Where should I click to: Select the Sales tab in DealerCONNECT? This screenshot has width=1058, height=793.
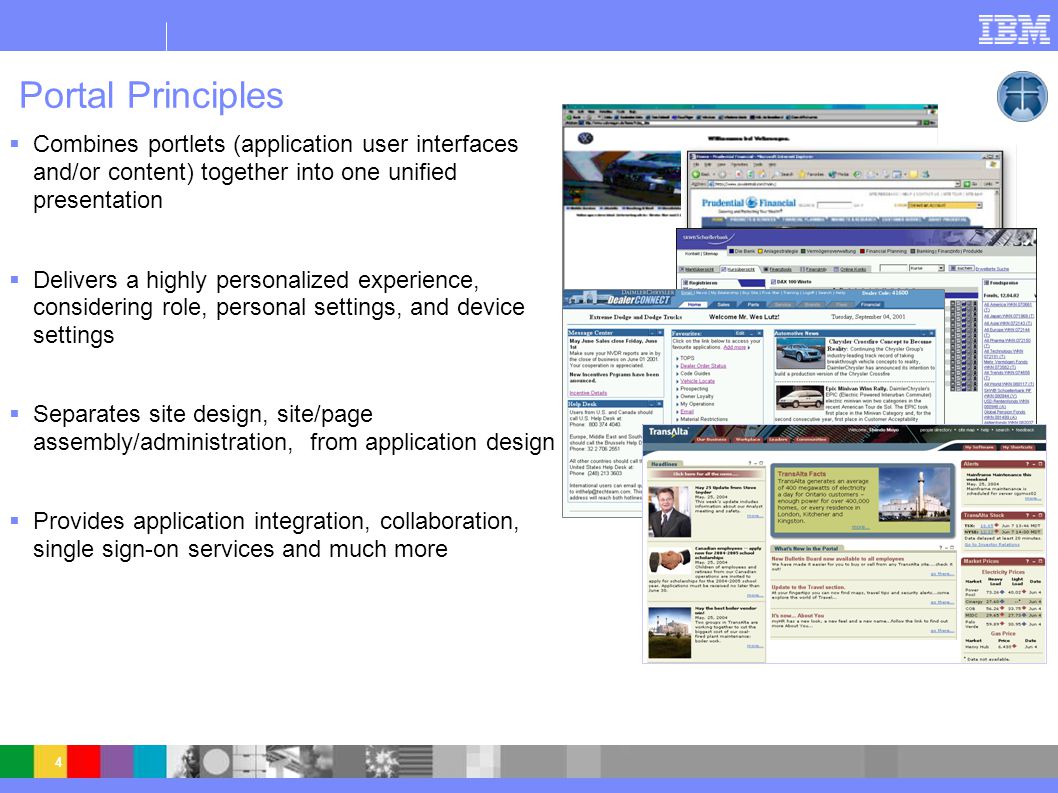723,304
